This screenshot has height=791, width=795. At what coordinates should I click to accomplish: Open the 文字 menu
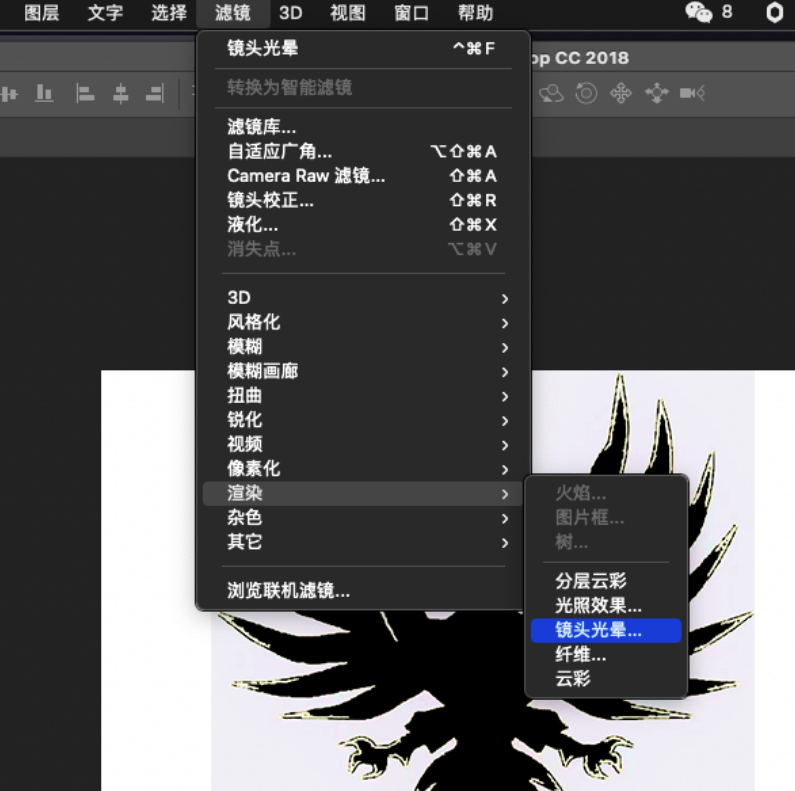pyautogui.click(x=105, y=13)
